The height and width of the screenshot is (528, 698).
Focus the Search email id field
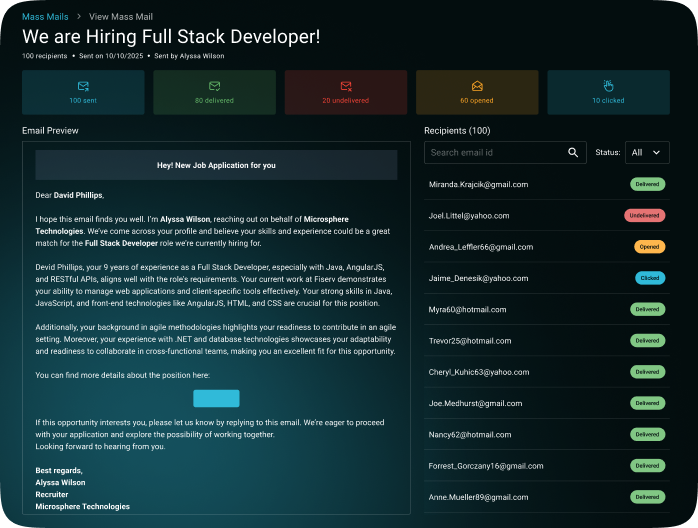[505, 153]
